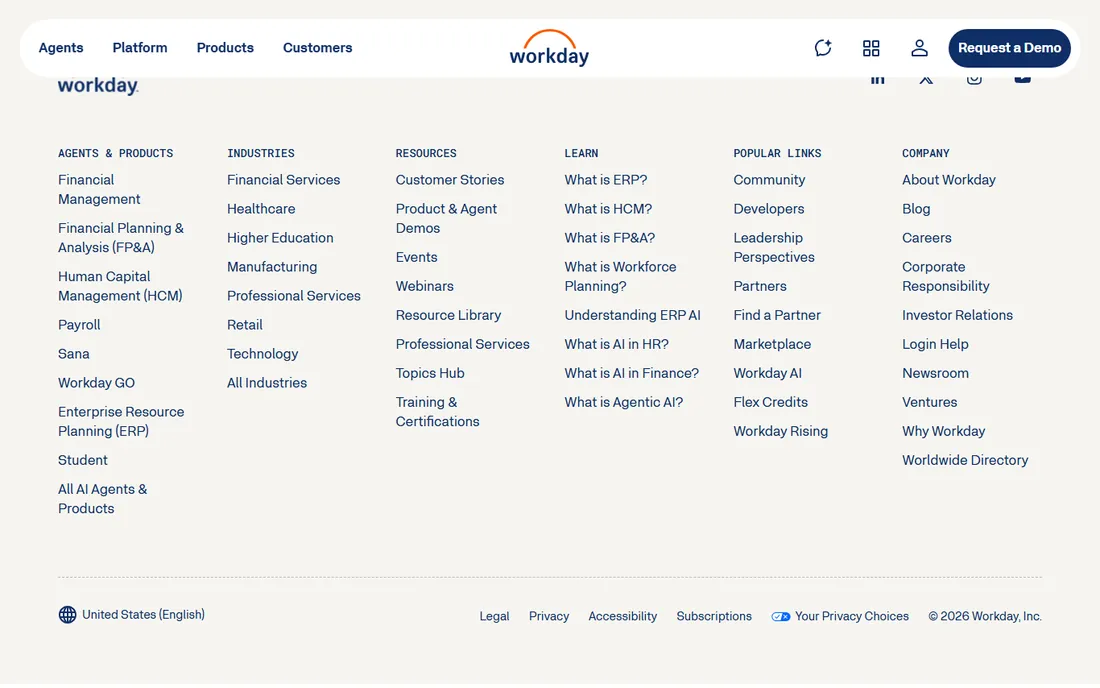Open What is ERP? link

[x=606, y=180]
